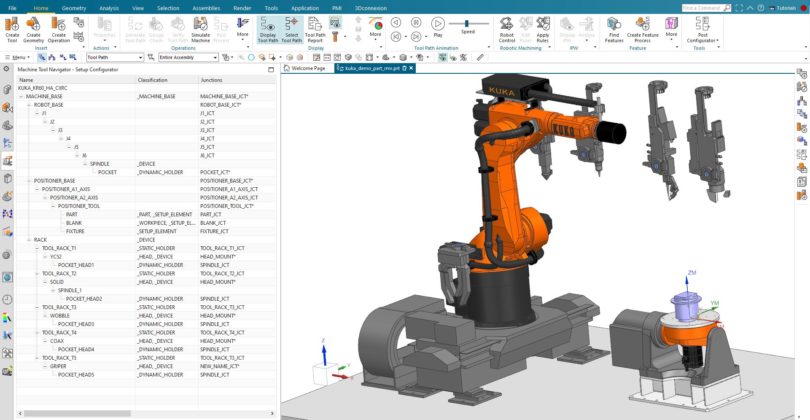The width and height of the screenshot is (810, 420).
Task: Toggle the first selection filter icon beside Menu
Action: (x=42, y=57)
